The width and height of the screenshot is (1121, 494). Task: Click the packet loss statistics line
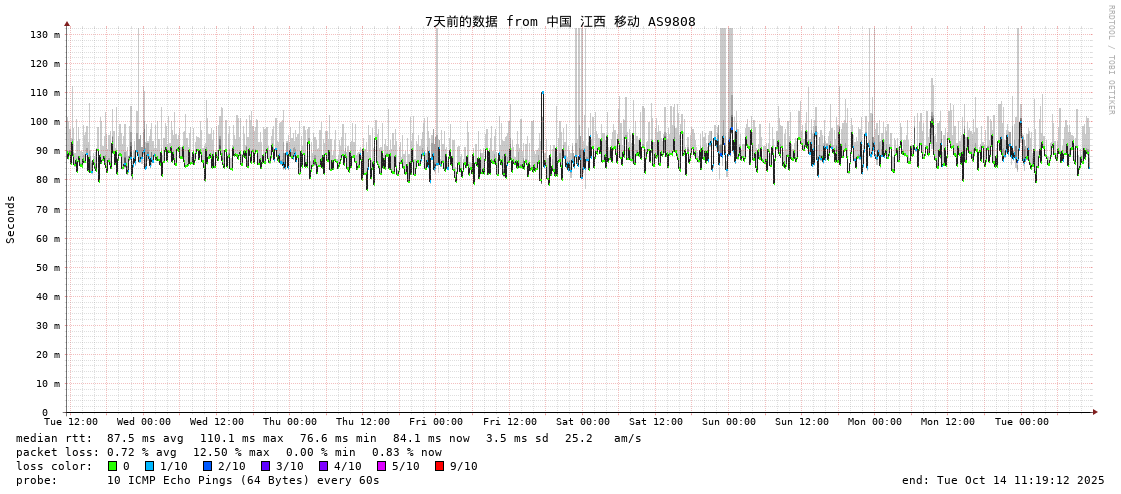coord(228,452)
